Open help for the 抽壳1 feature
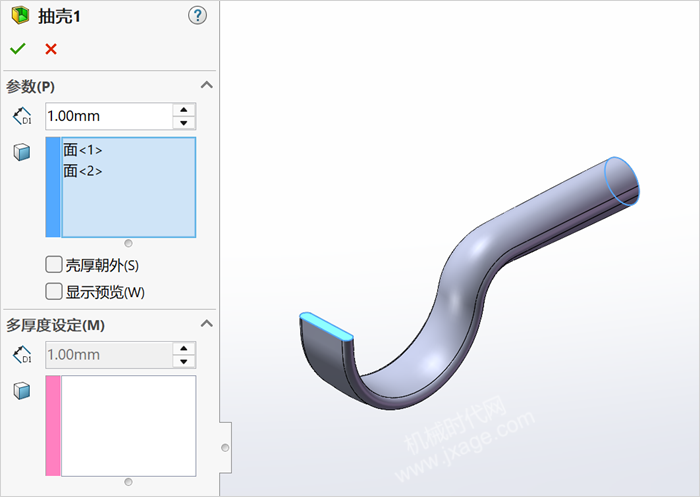The width and height of the screenshot is (700, 497). [197, 16]
